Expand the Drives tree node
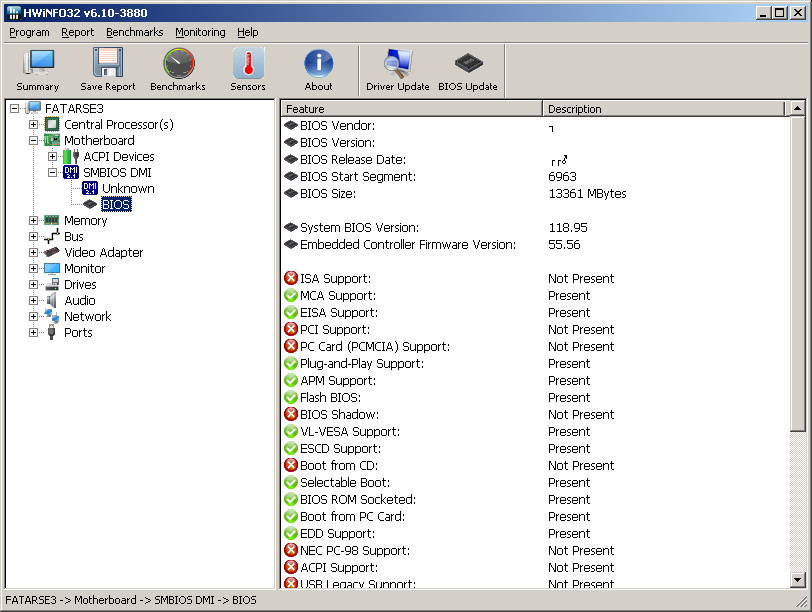Image resolution: width=812 pixels, height=612 pixels. (34, 285)
